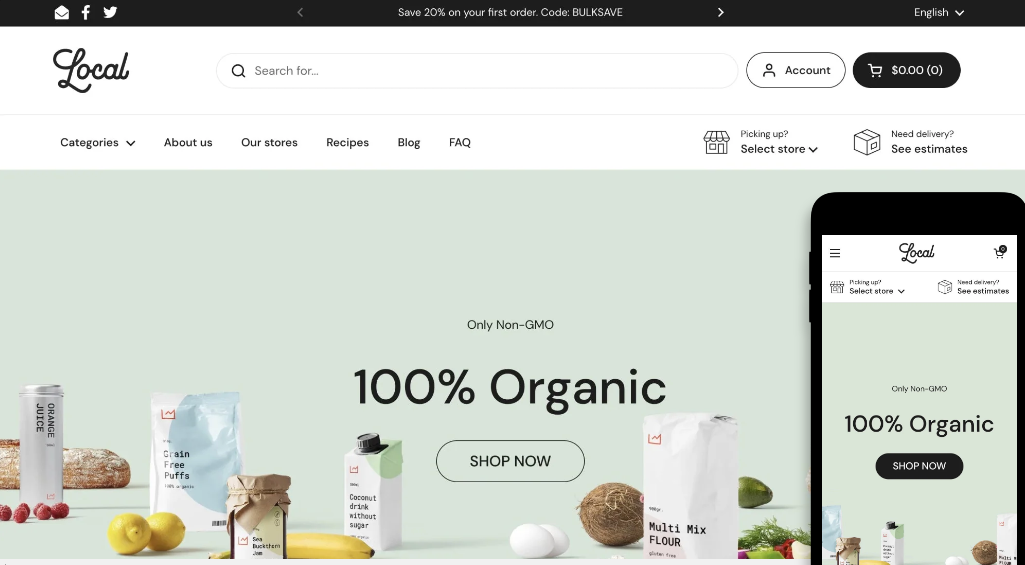This screenshot has height=565, width=1025.
Task: Click the search magnifier icon
Action: 238,71
